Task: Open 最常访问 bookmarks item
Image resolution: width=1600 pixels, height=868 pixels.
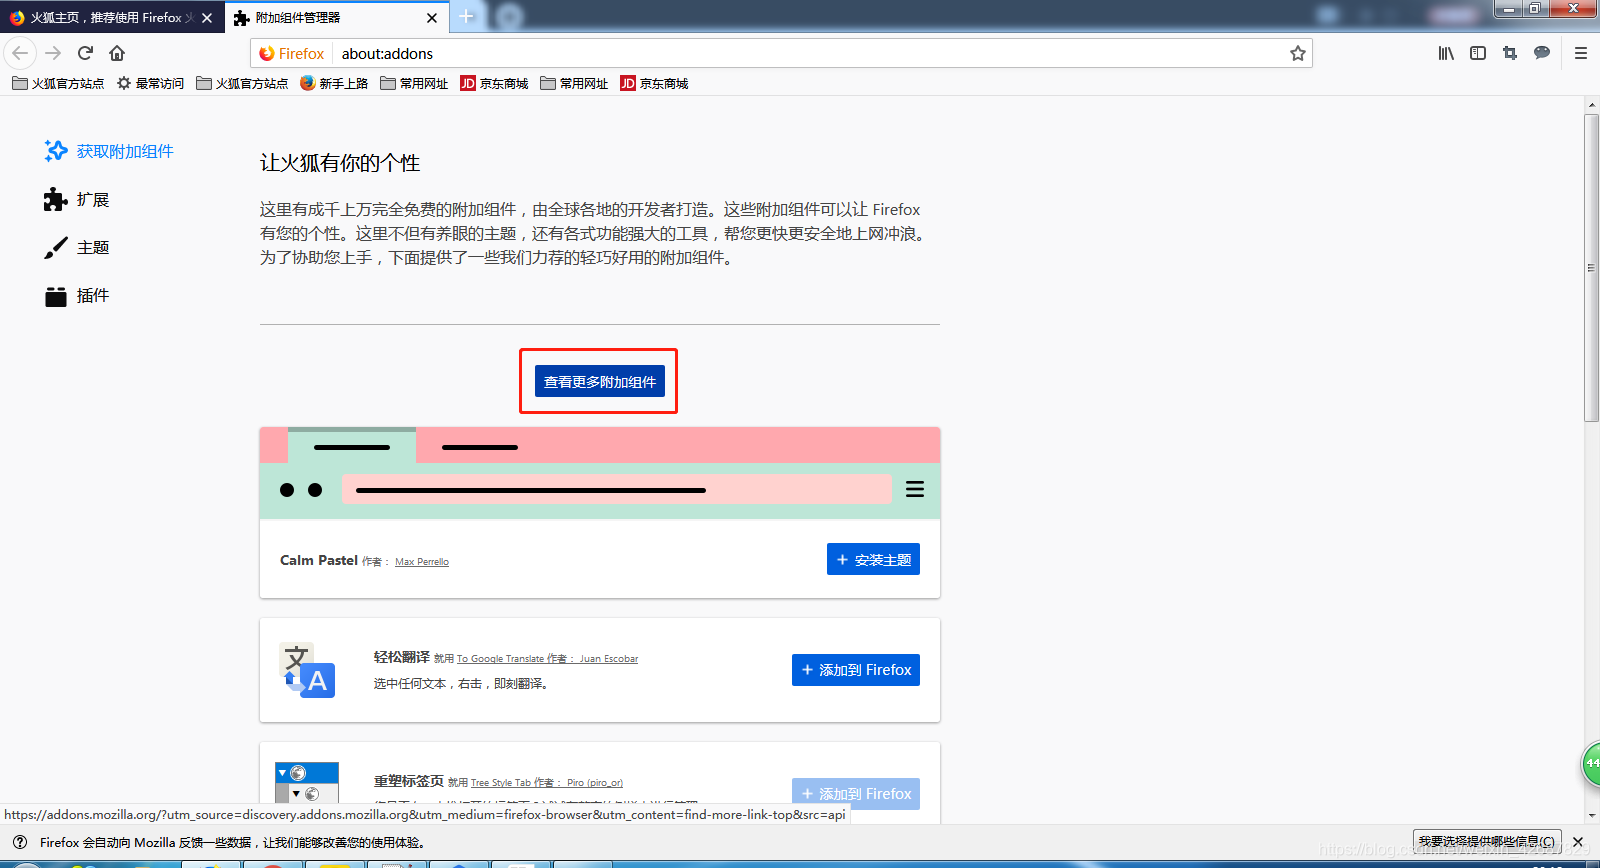Action: 150,83
